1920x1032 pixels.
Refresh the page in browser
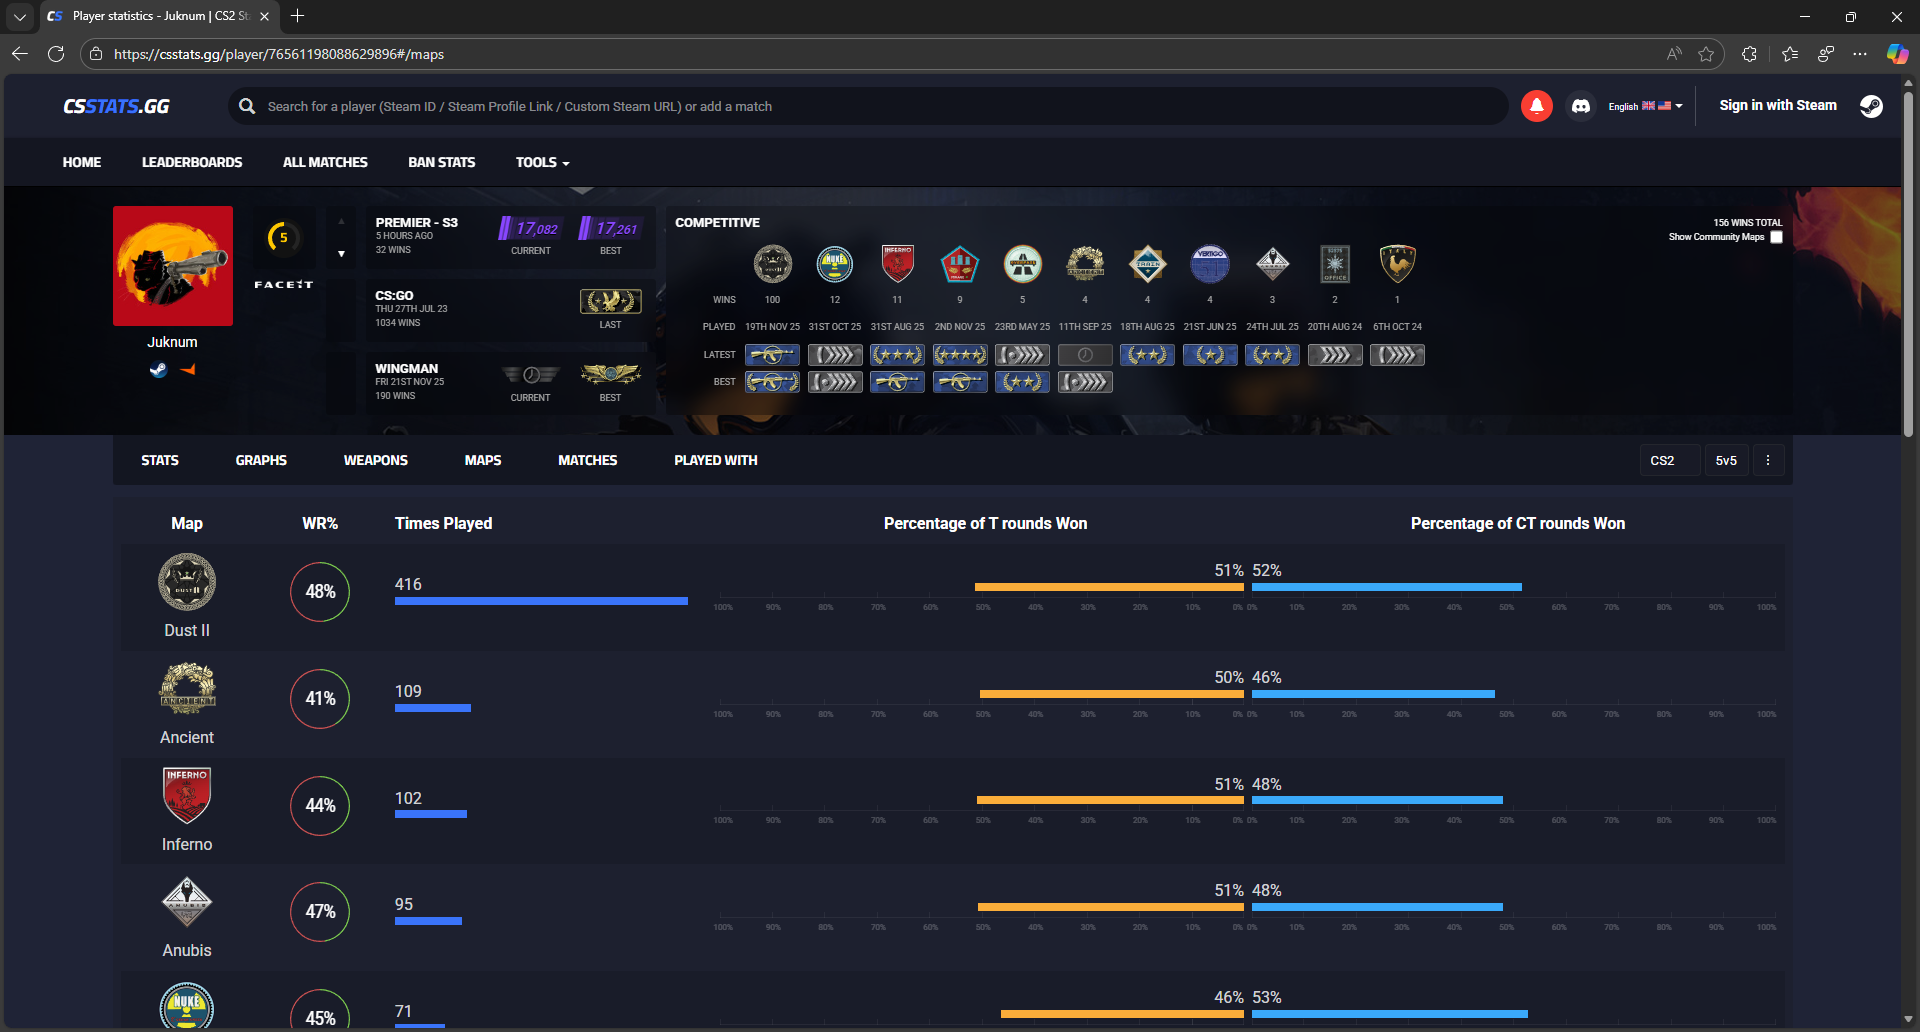click(x=56, y=54)
